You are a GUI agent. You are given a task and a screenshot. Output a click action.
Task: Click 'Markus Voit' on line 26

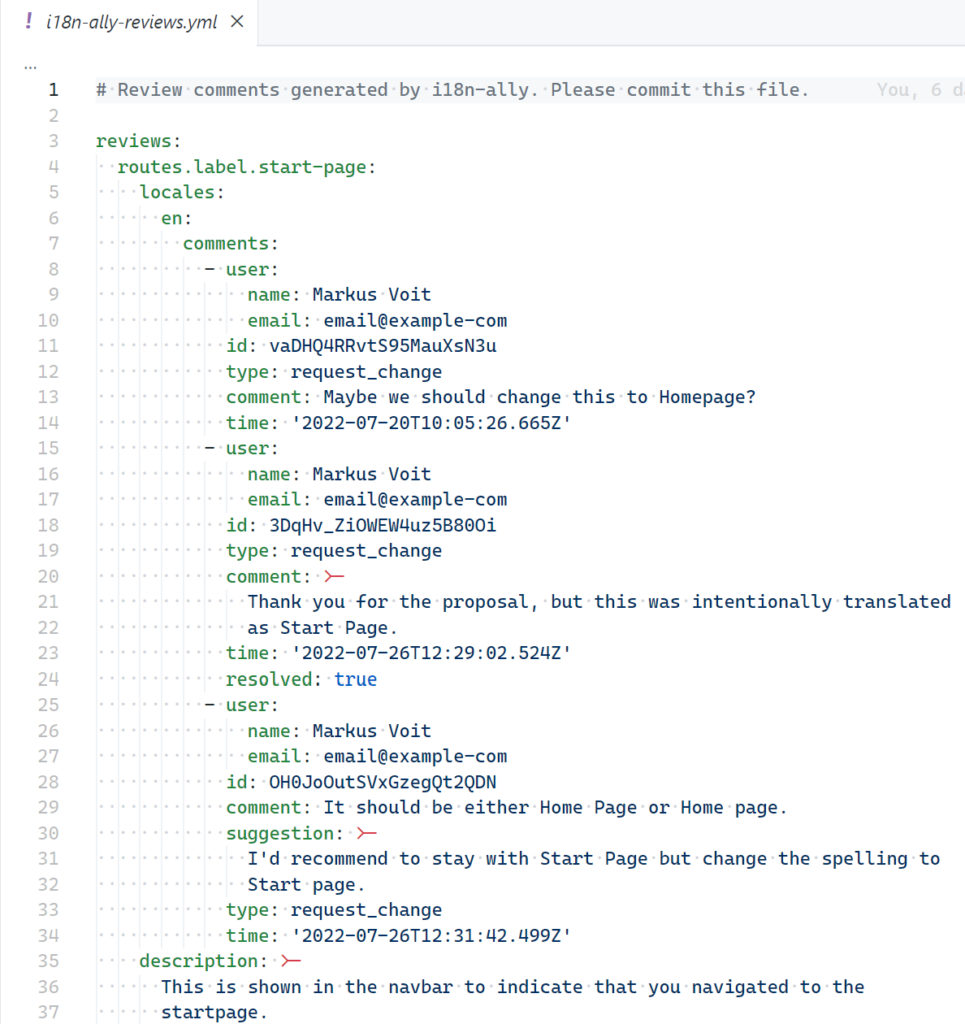click(x=372, y=730)
